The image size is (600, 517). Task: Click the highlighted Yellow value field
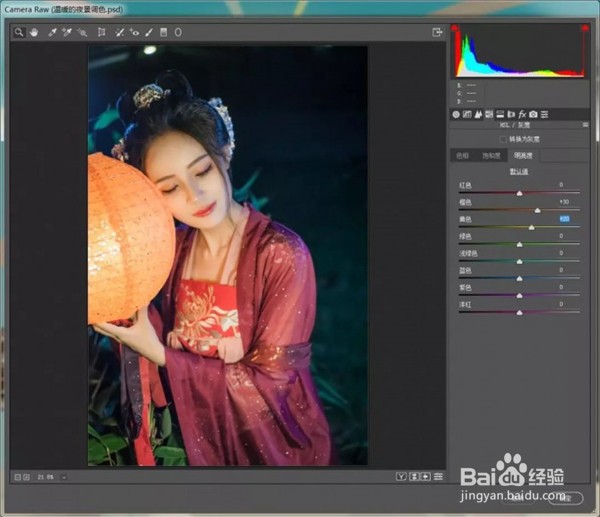pyautogui.click(x=564, y=219)
